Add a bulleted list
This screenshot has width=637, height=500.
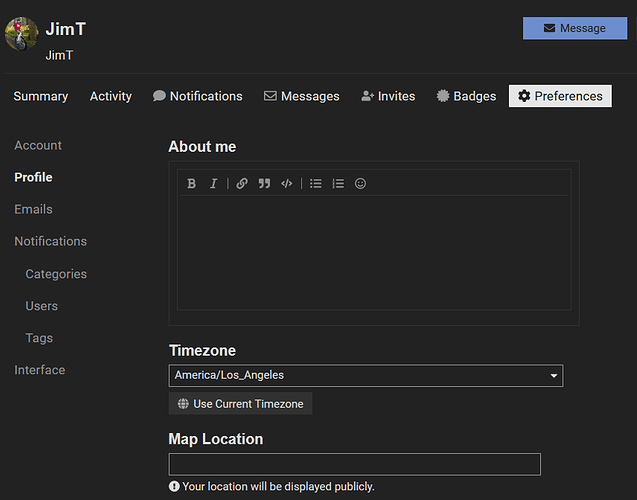point(316,184)
